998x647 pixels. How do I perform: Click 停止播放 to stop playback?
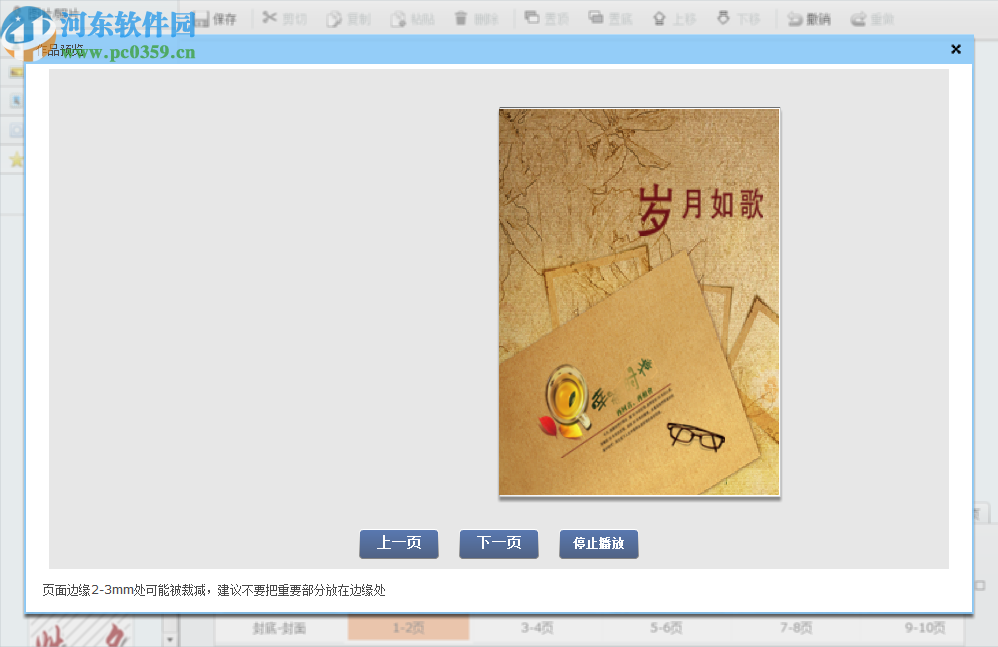point(598,544)
